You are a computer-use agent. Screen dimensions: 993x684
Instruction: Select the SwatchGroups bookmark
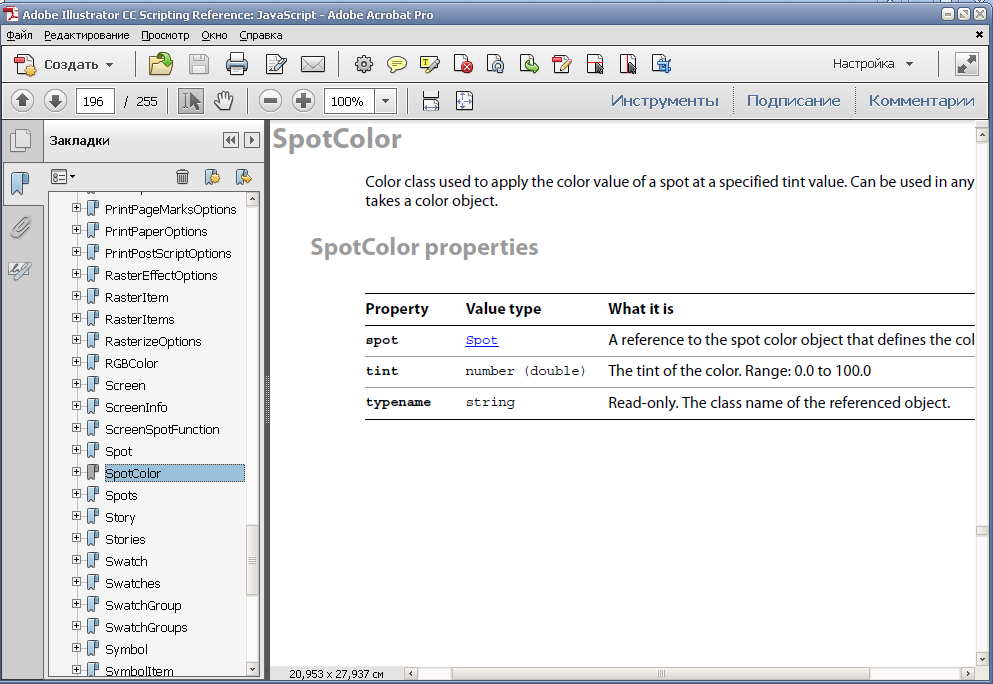(x=146, y=628)
